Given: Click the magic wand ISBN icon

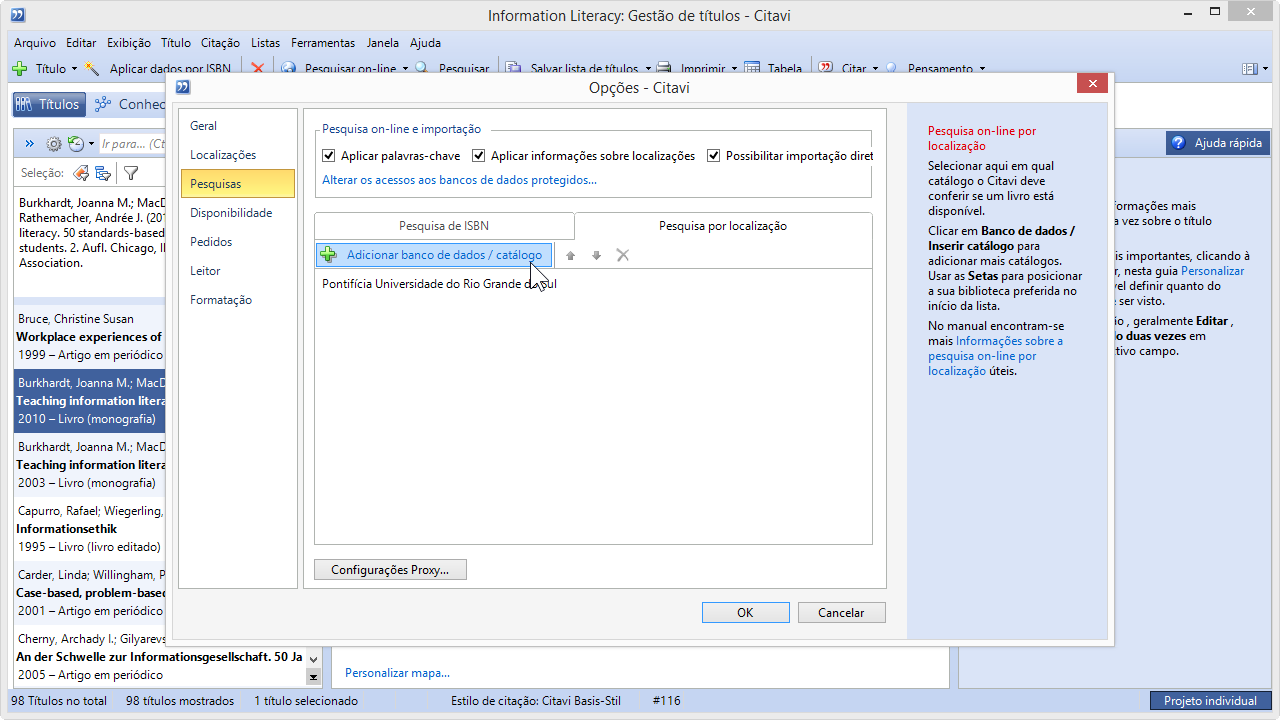Looking at the screenshot, I should (x=93, y=69).
